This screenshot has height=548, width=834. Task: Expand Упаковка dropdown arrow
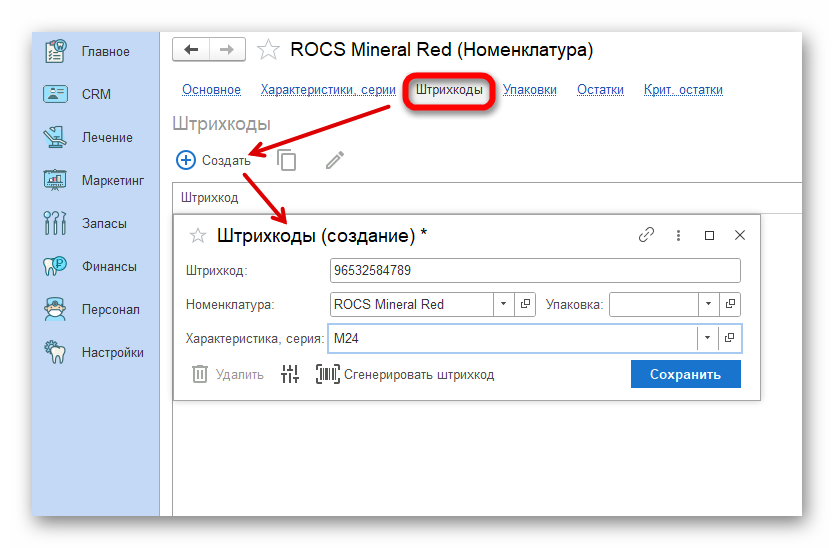pos(708,304)
